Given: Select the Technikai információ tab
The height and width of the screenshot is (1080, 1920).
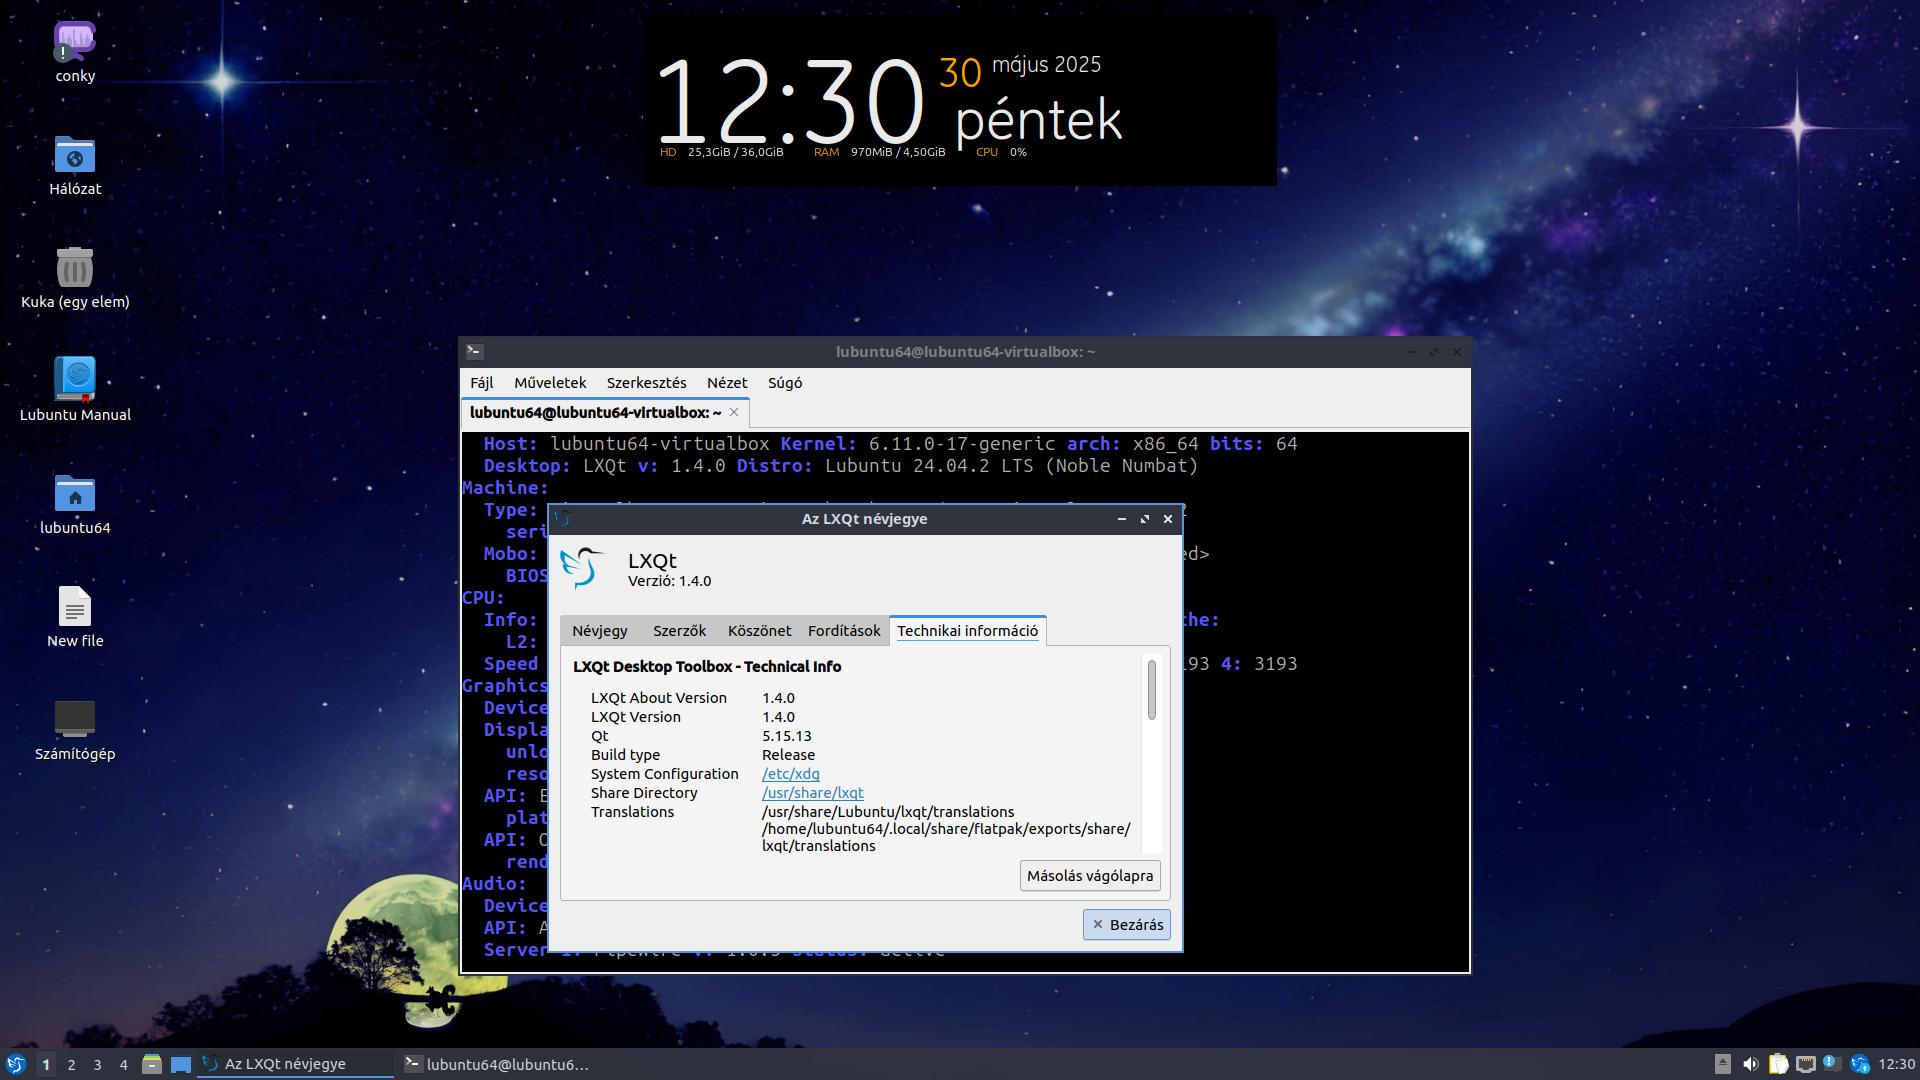Looking at the screenshot, I should point(967,631).
